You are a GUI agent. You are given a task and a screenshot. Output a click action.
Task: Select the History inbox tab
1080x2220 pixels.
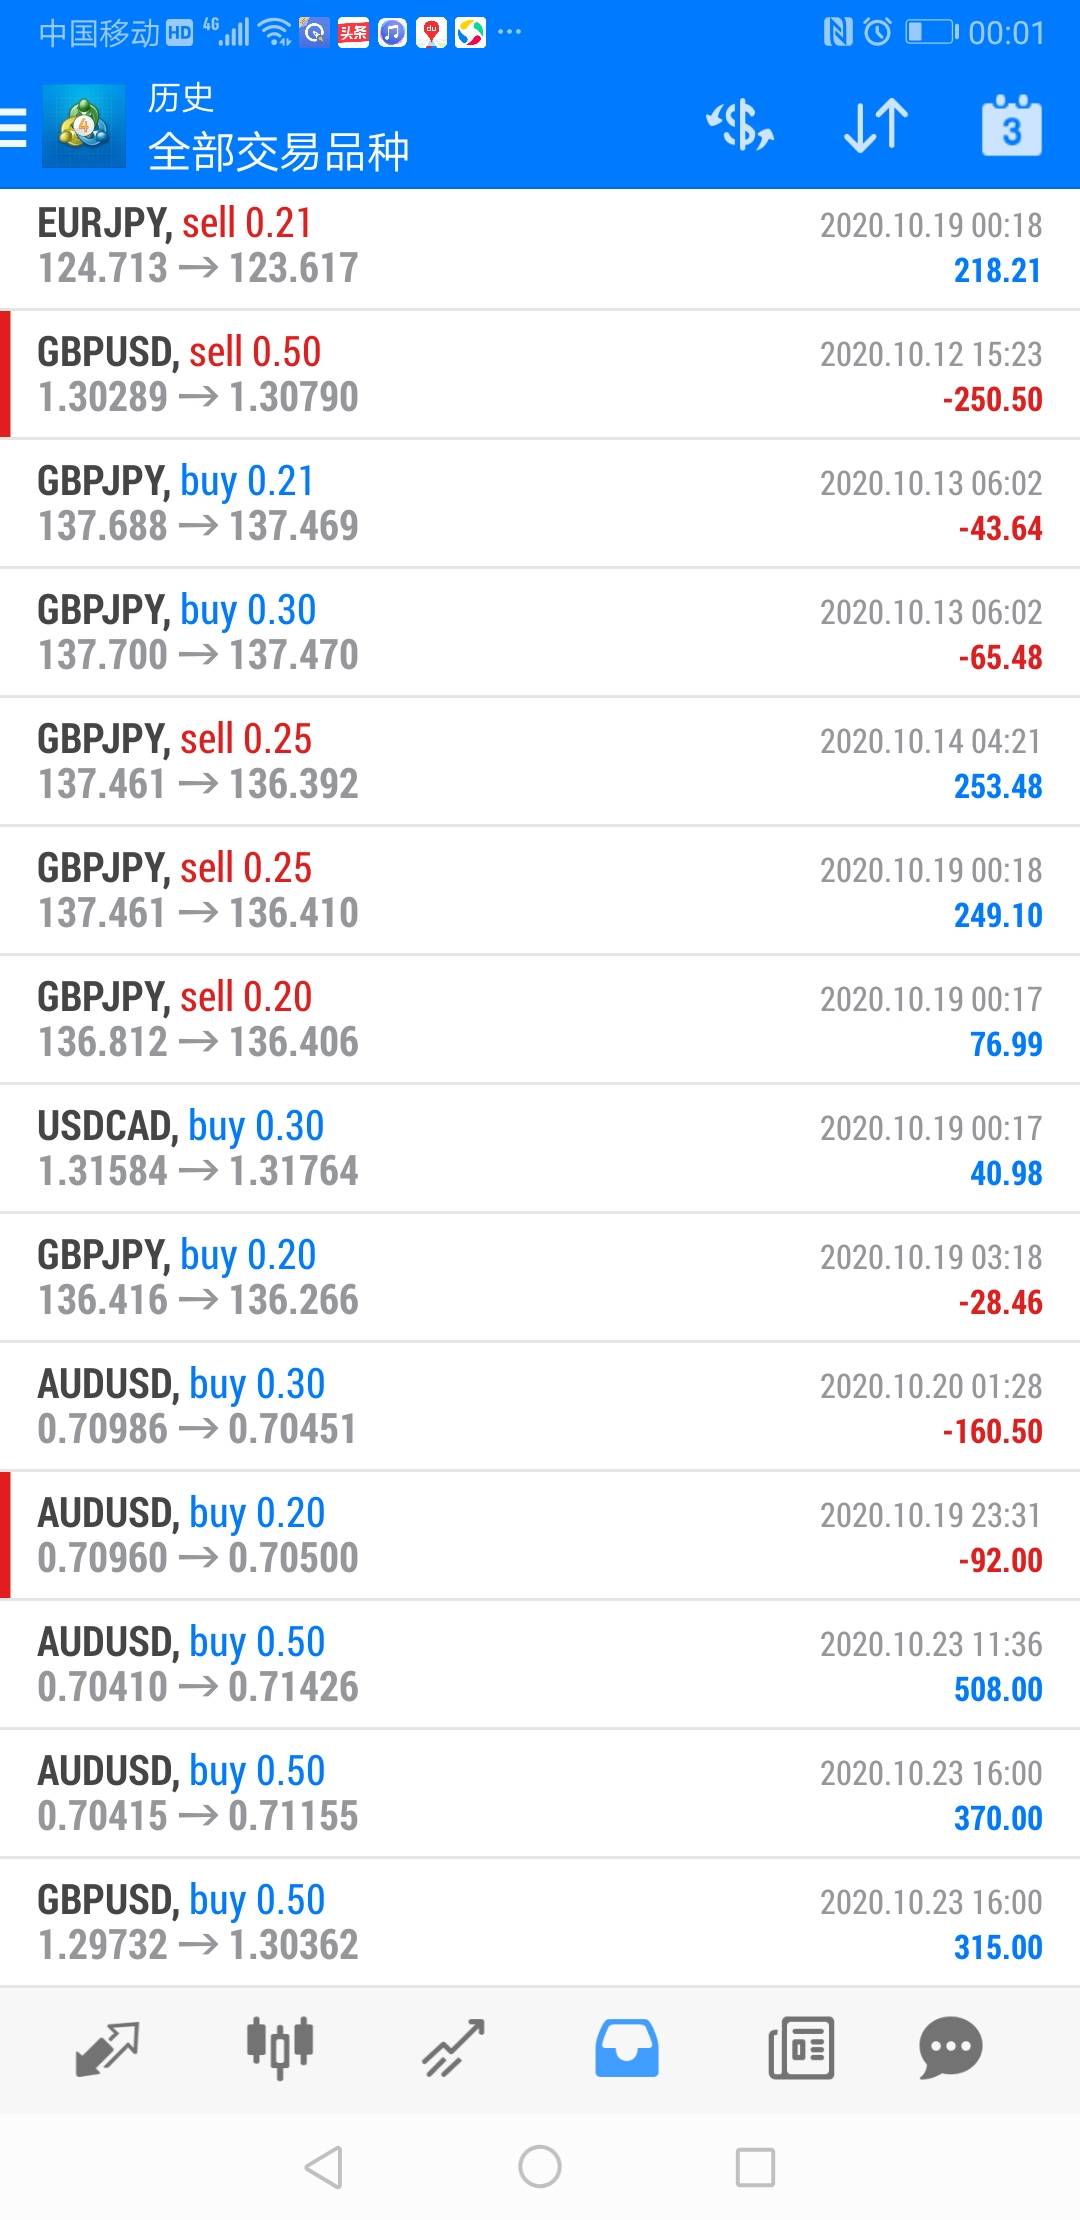point(627,2048)
